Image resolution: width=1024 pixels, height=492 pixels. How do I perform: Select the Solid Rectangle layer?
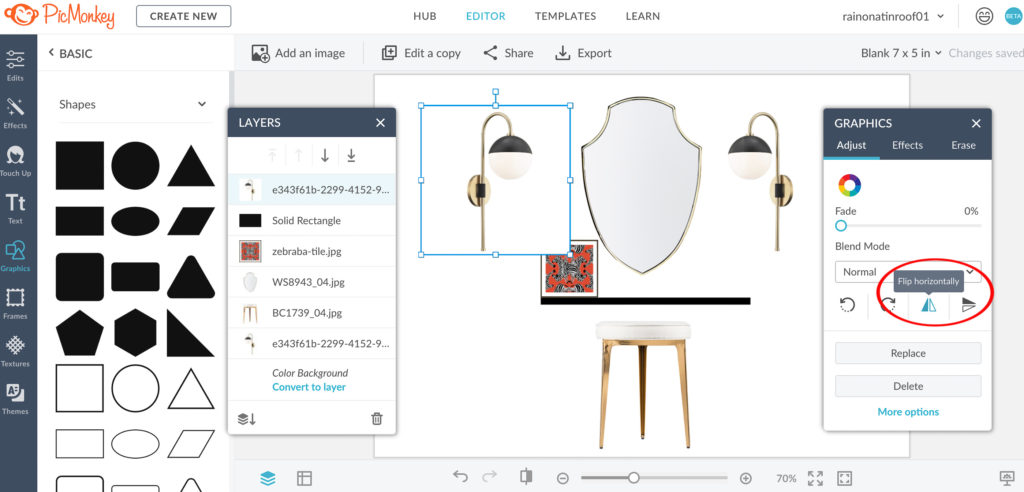[x=312, y=221]
